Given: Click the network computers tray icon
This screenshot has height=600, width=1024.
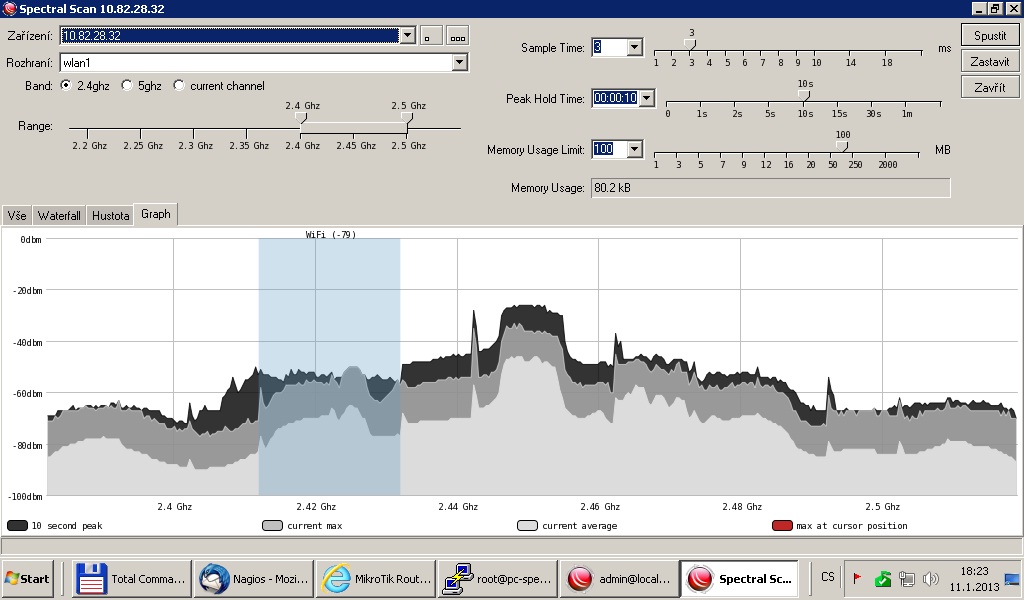Looking at the screenshot, I should (x=906, y=578).
